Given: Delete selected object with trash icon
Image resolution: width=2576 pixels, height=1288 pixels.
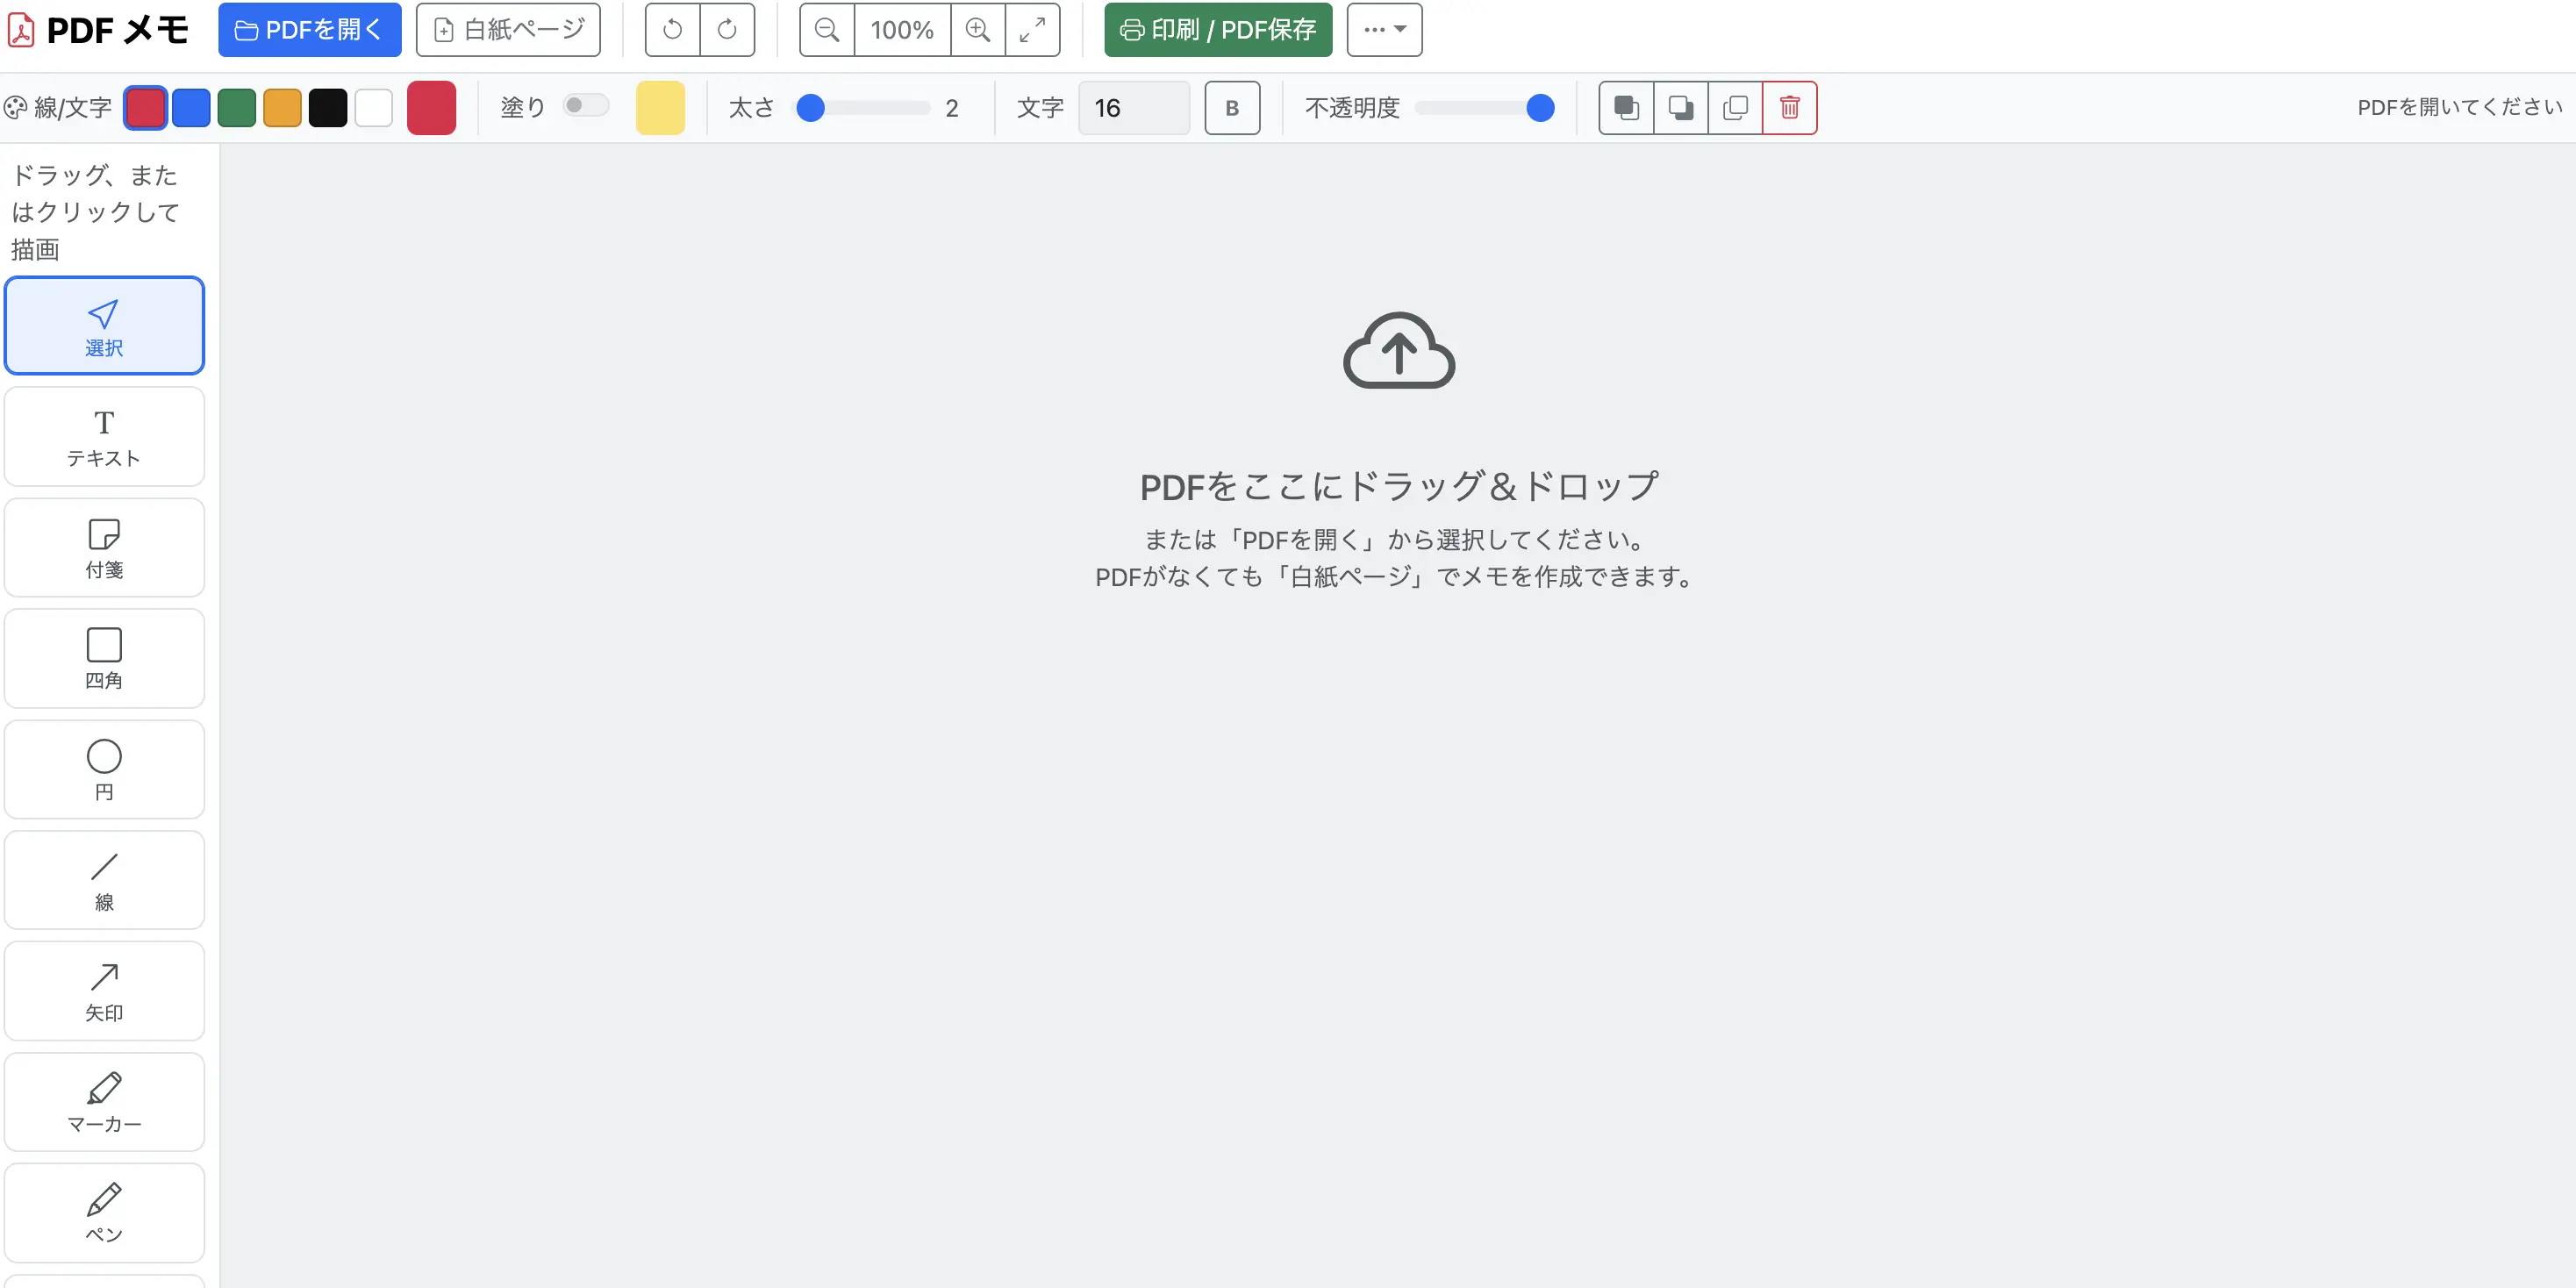Looking at the screenshot, I should pos(1790,108).
